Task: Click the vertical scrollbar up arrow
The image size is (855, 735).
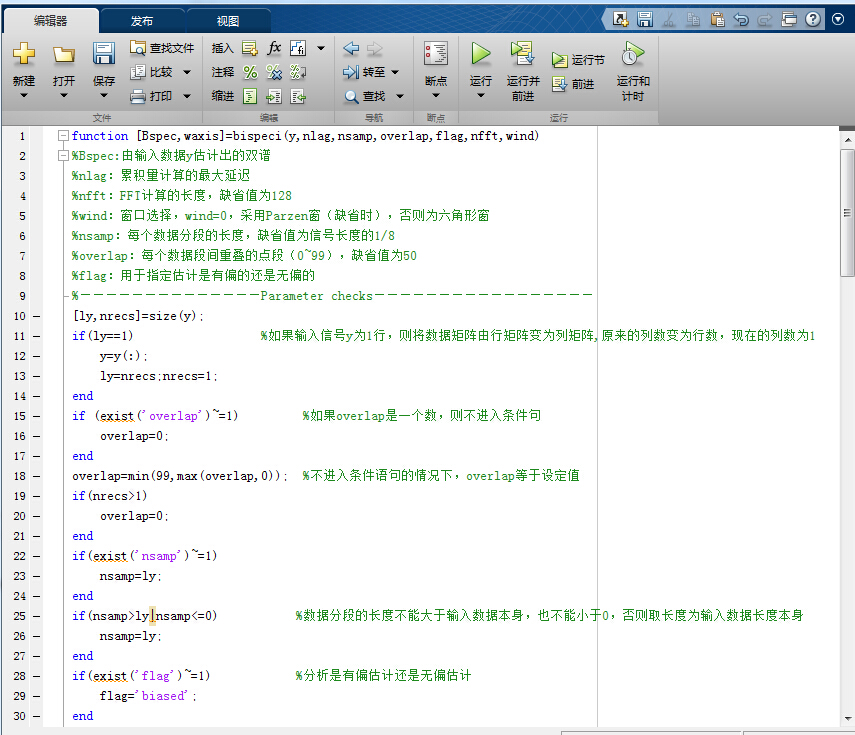Action: coord(847,140)
